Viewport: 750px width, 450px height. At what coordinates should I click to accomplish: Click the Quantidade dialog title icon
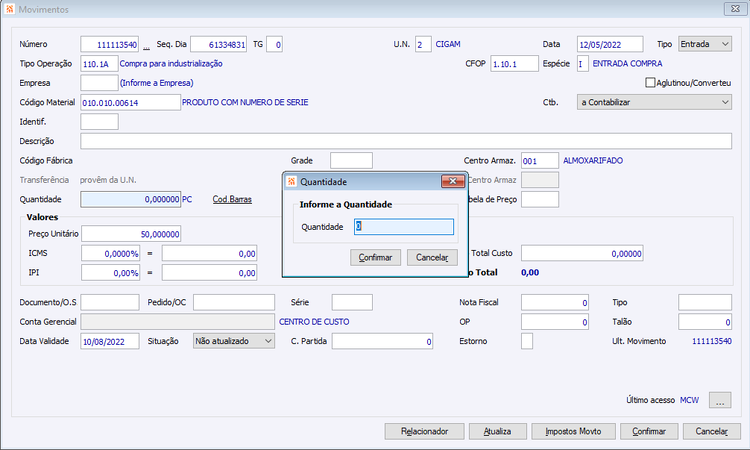[x=291, y=181]
